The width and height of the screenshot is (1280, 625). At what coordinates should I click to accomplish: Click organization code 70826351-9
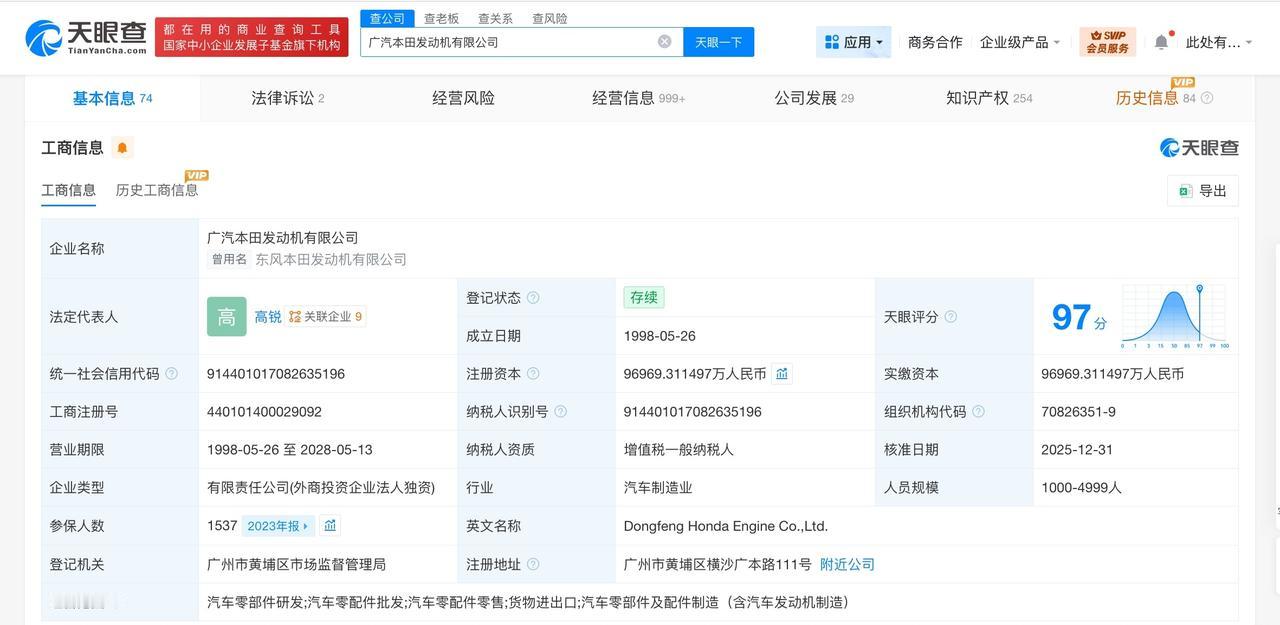1078,412
